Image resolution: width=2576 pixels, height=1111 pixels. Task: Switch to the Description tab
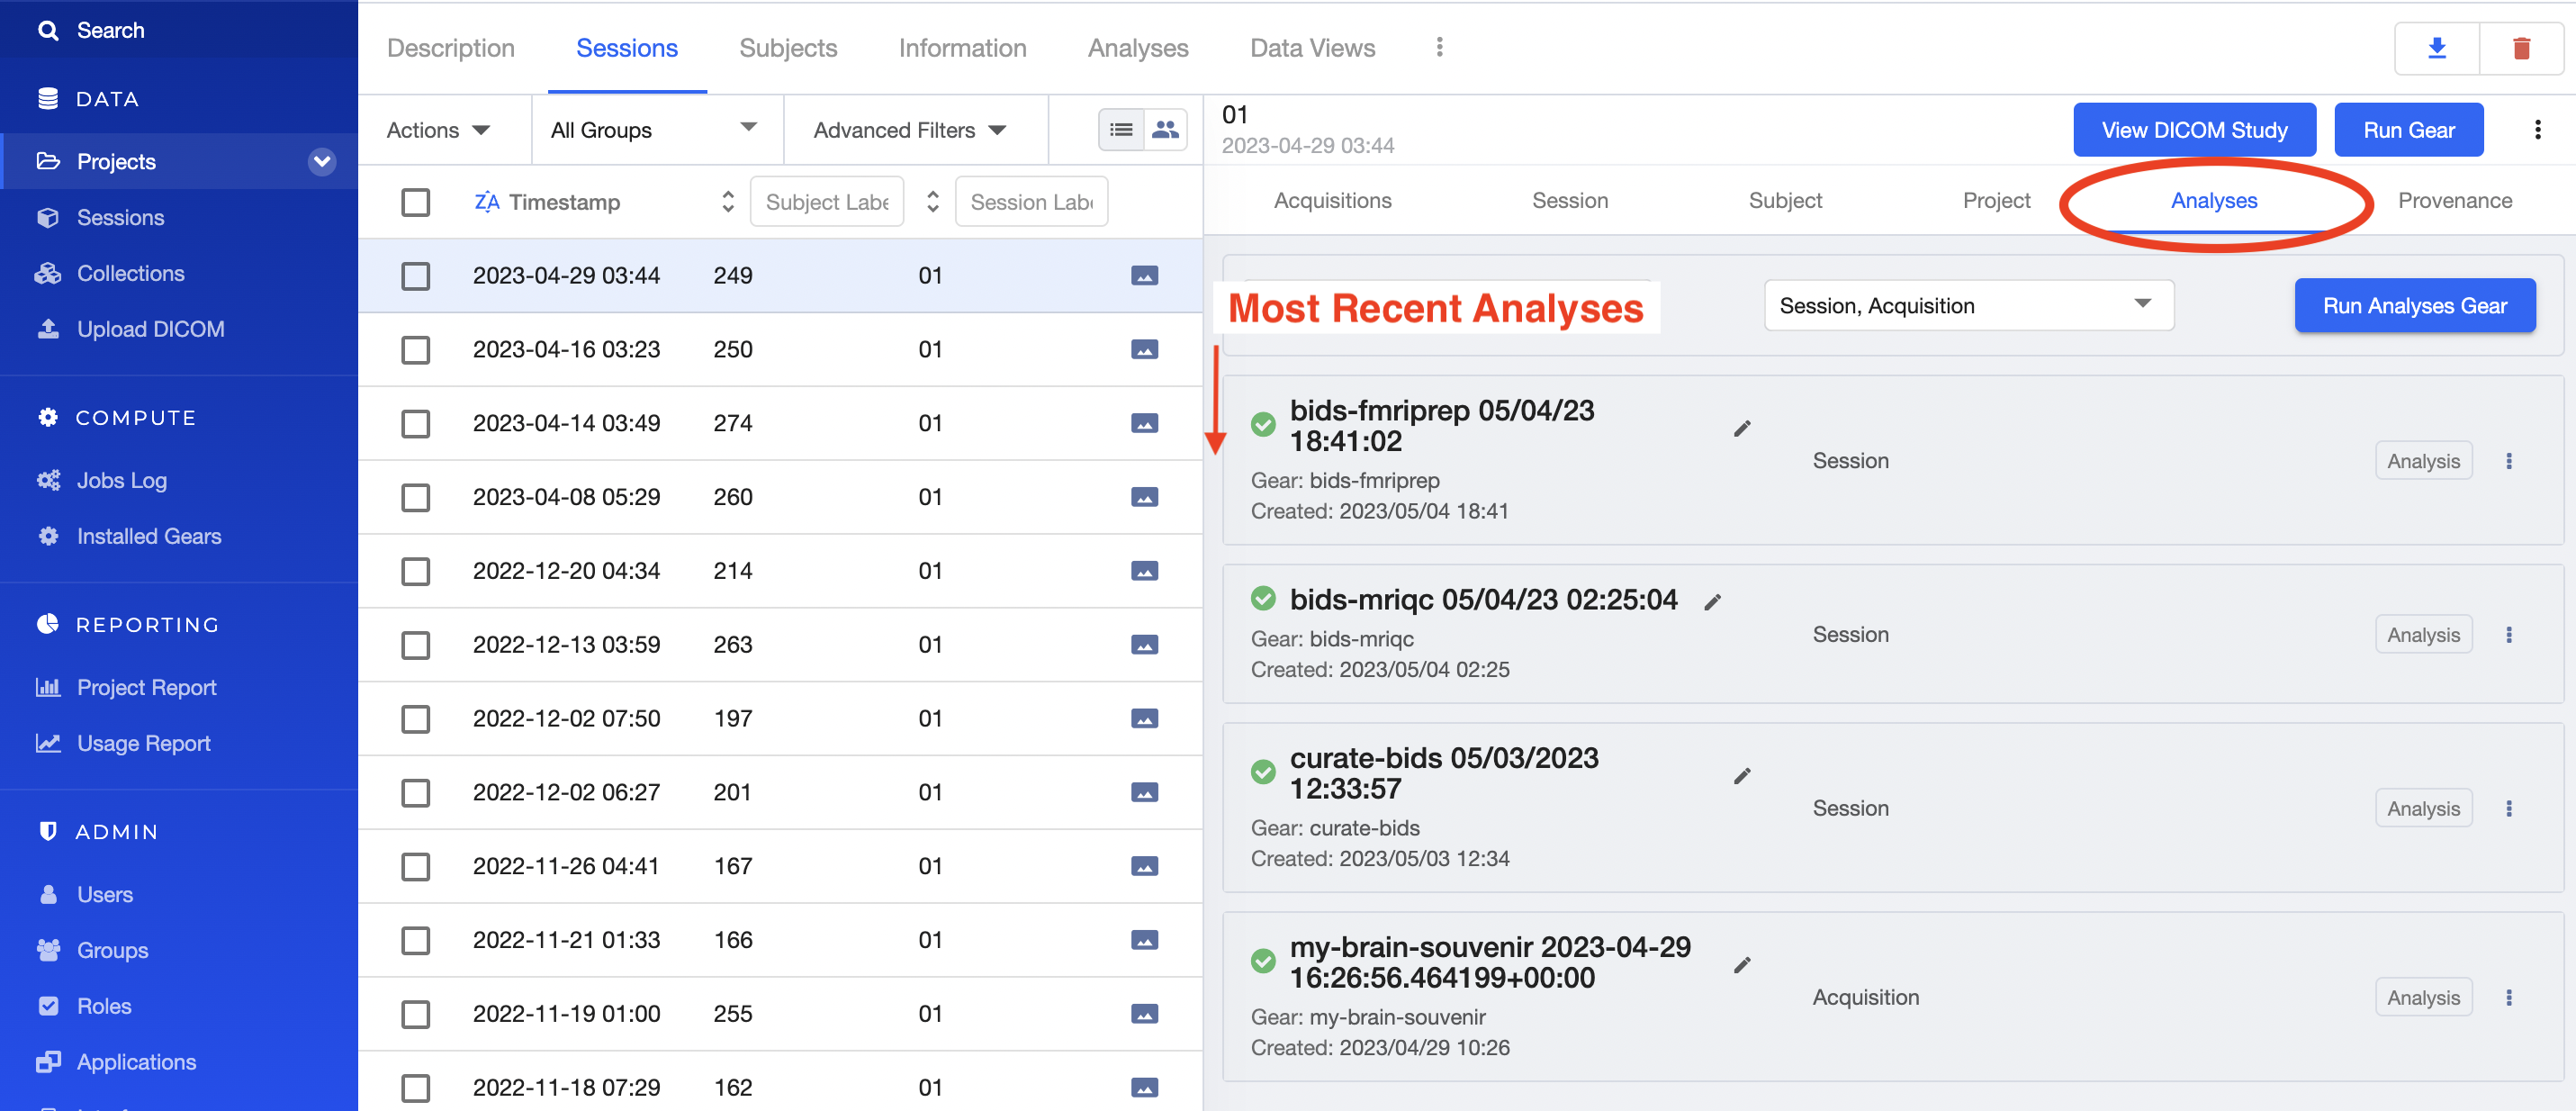pyautogui.click(x=450, y=47)
